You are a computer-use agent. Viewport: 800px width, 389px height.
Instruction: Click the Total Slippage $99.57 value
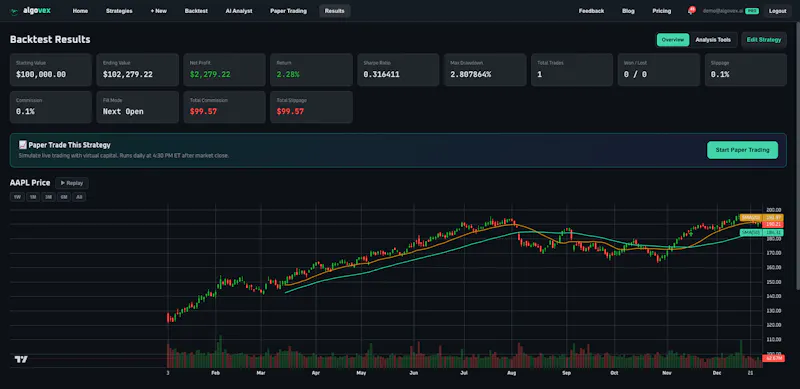[x=290, y=112]
